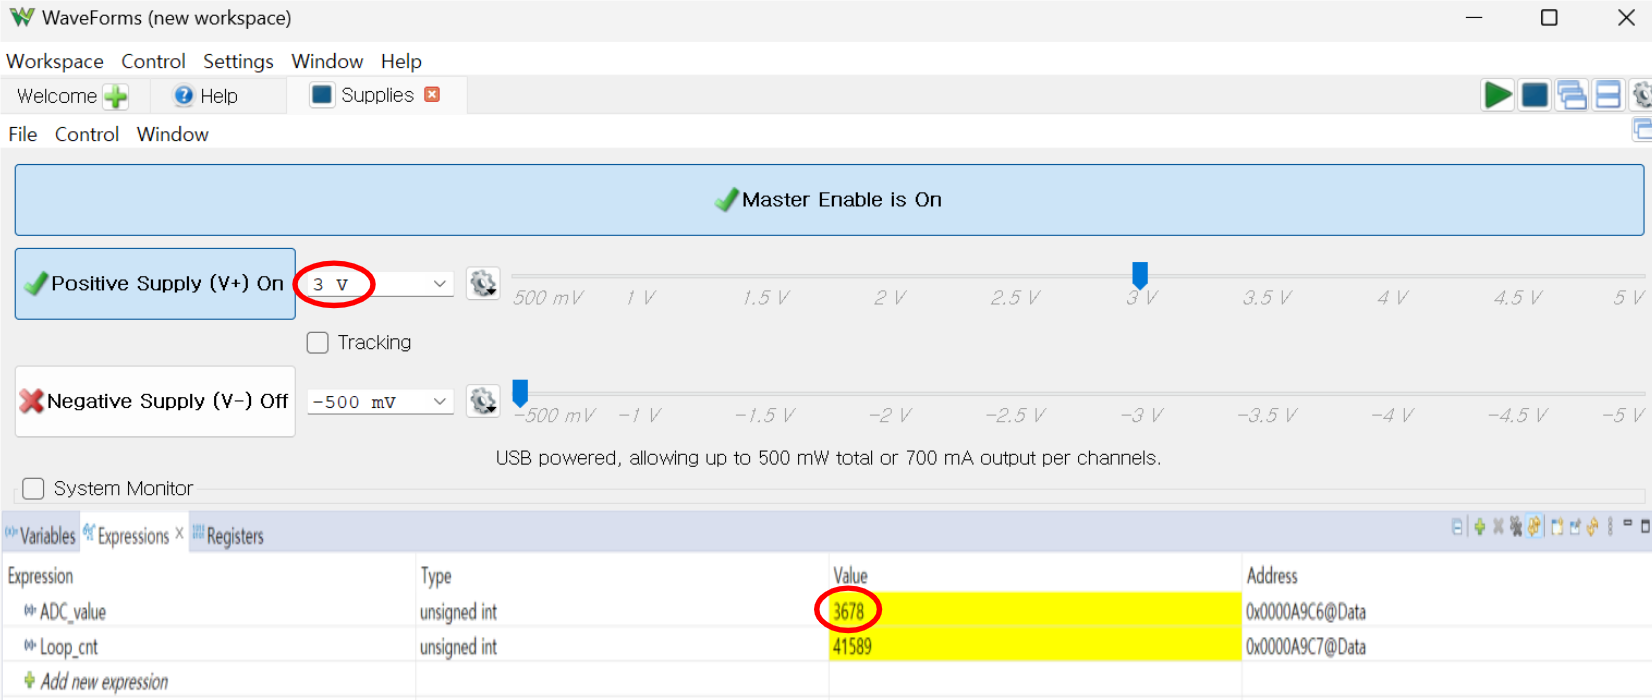This screenshot has height=700, width=1652.
Task: Close the Supplies tab with red X
Action: 432,94
